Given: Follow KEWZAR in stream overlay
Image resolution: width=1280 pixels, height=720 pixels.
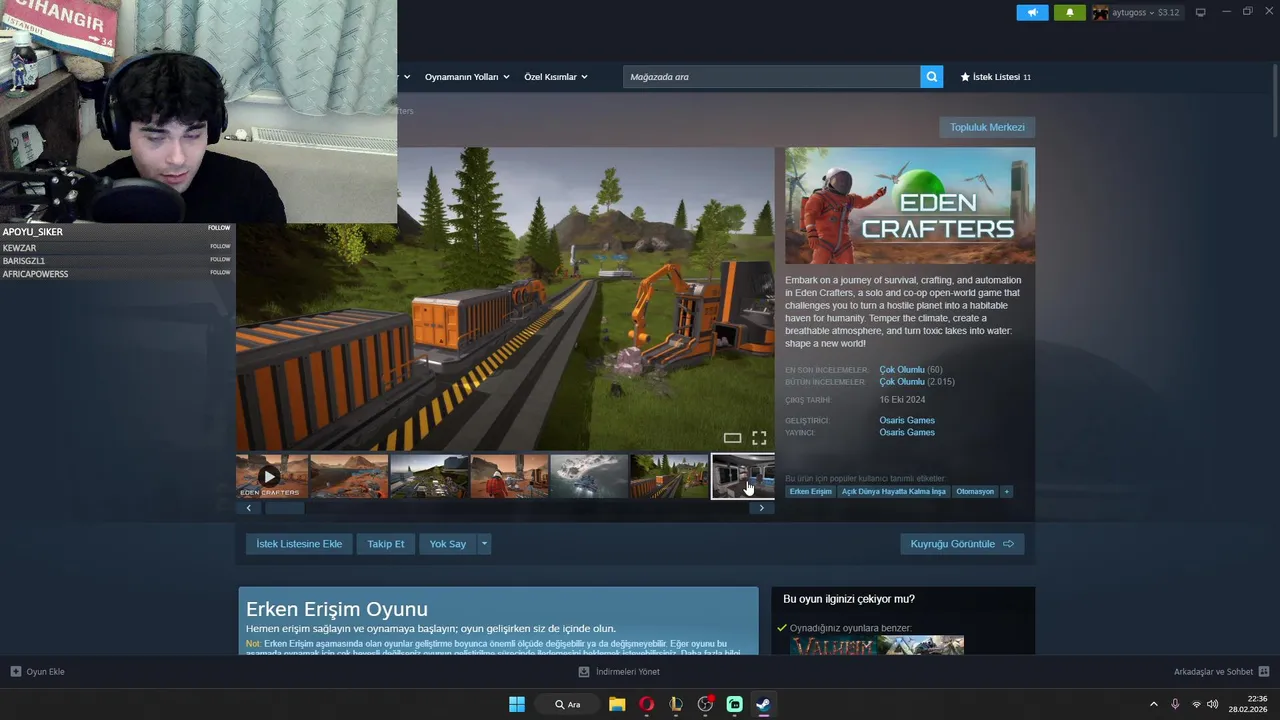Looking at the screenshot, I should point(220,246).
